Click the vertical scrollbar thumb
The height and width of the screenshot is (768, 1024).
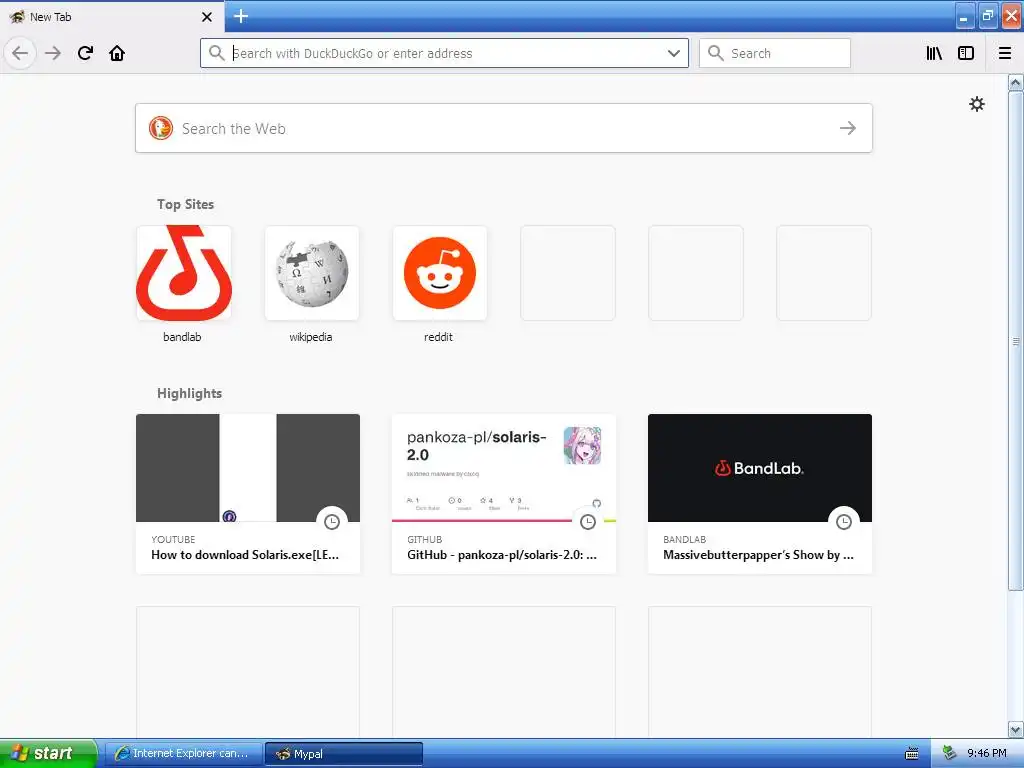coord(1016,341)
